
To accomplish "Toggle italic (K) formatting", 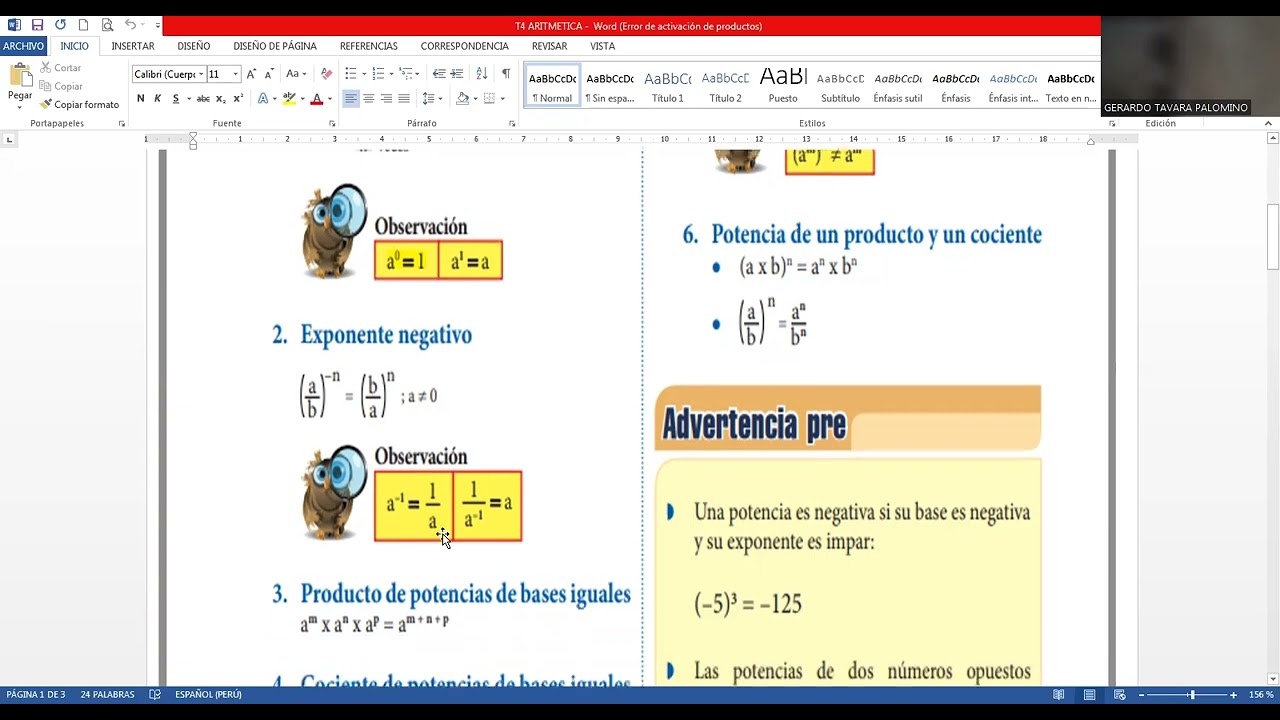I will (x=157, y=98).
